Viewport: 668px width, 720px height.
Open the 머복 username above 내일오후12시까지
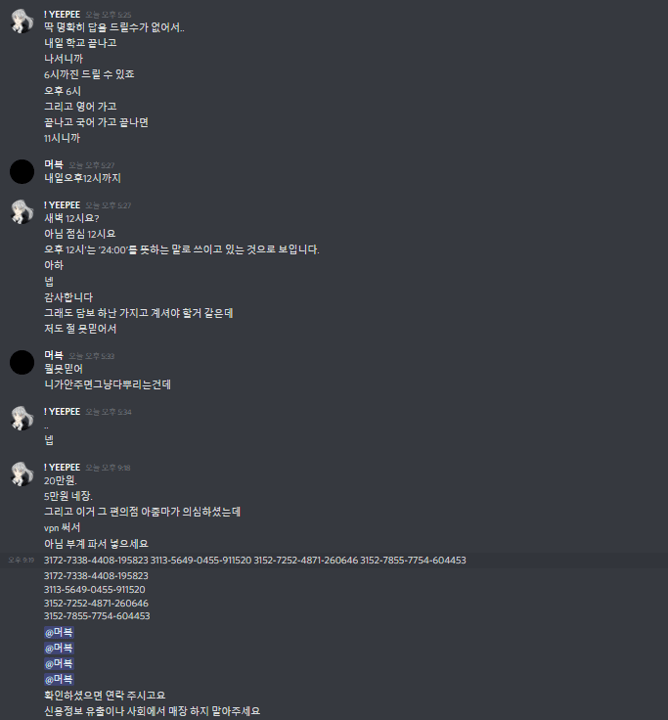(54, 164)
